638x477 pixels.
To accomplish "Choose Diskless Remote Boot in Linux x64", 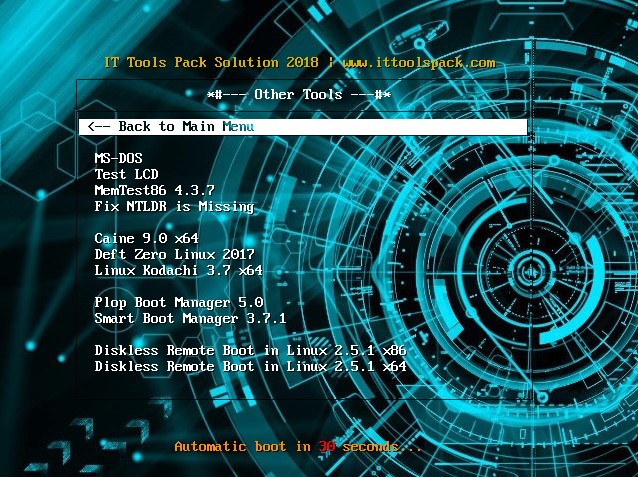I will pos(250,366).
